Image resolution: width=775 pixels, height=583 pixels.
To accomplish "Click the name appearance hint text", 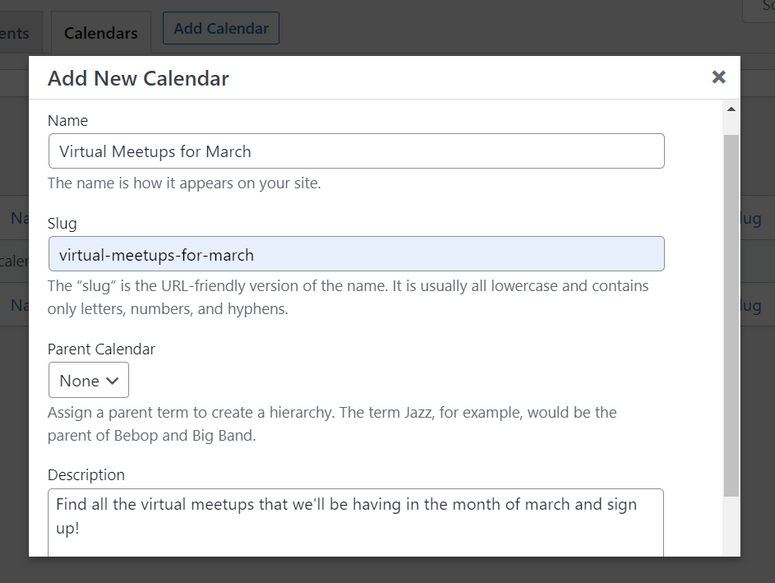I will [184, 183].
